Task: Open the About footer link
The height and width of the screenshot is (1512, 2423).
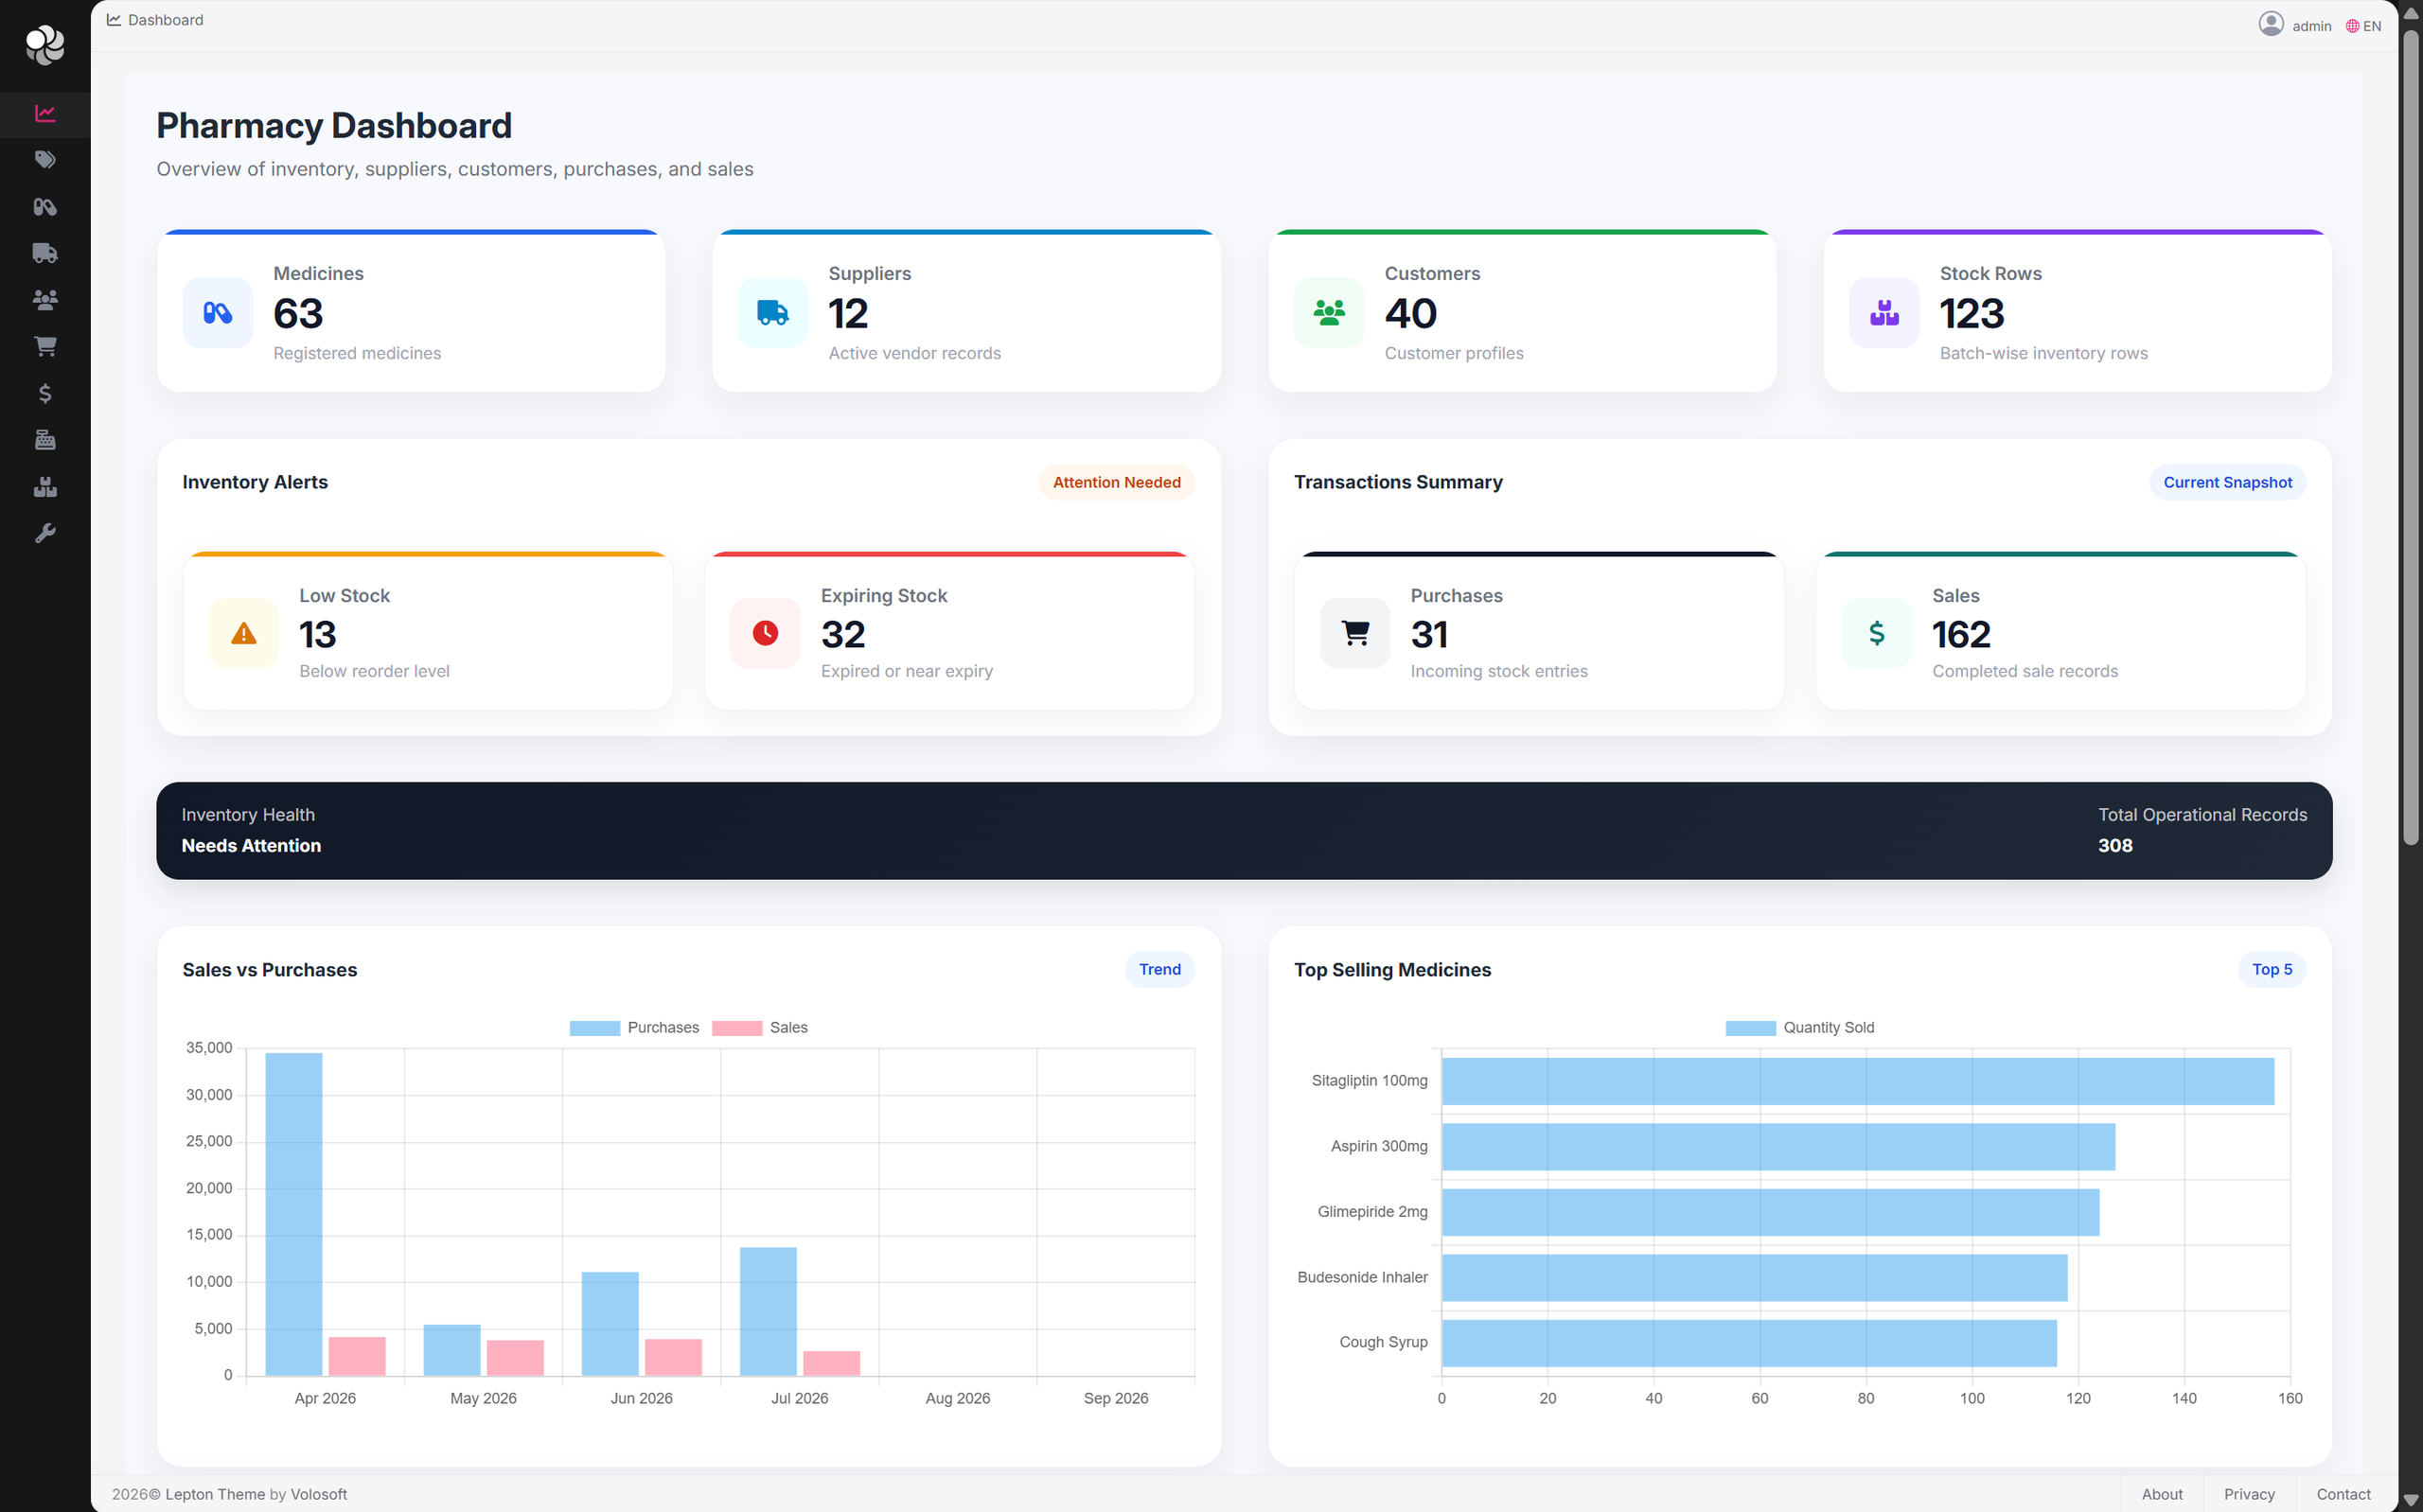Action: point(2162,1494)
